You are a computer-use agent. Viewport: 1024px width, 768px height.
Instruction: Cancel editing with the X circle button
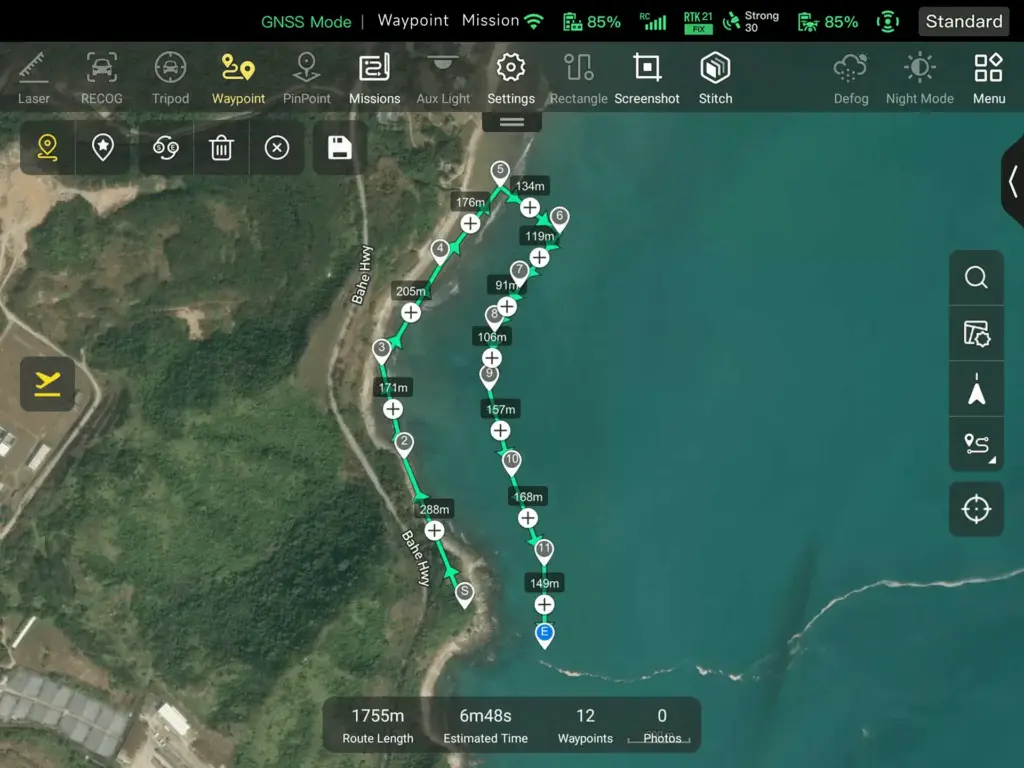coord(277,148)
